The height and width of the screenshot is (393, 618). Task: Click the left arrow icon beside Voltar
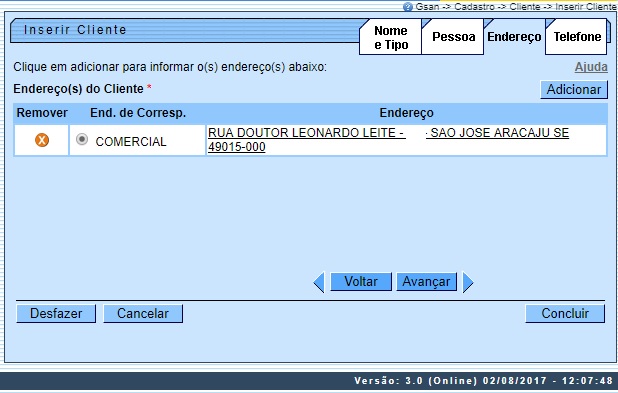(319, 282)
